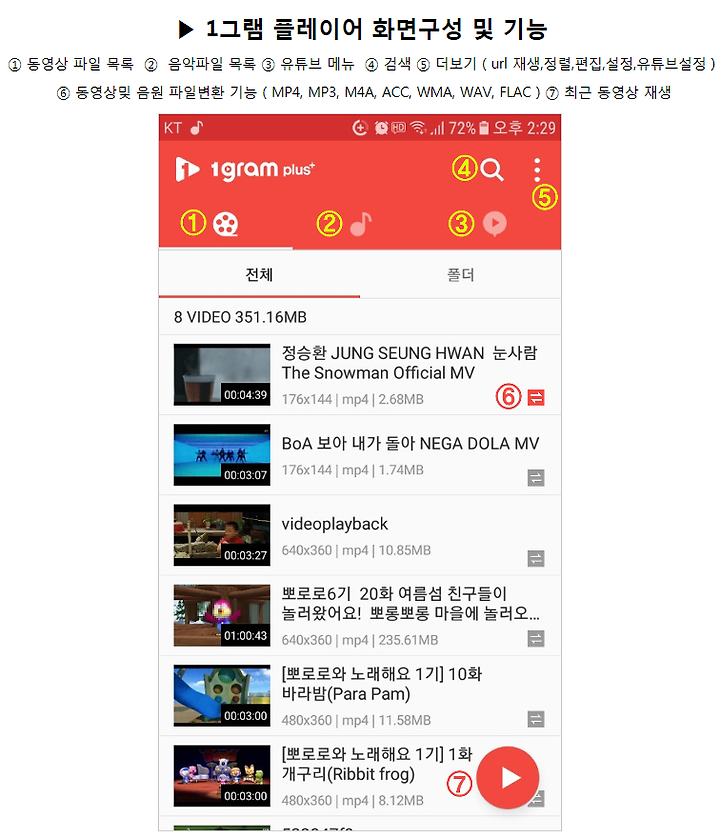Convert the 바라밤(Para Pam) video file
This screenshot has height=837, width=720.
click(x=536, y=719)
